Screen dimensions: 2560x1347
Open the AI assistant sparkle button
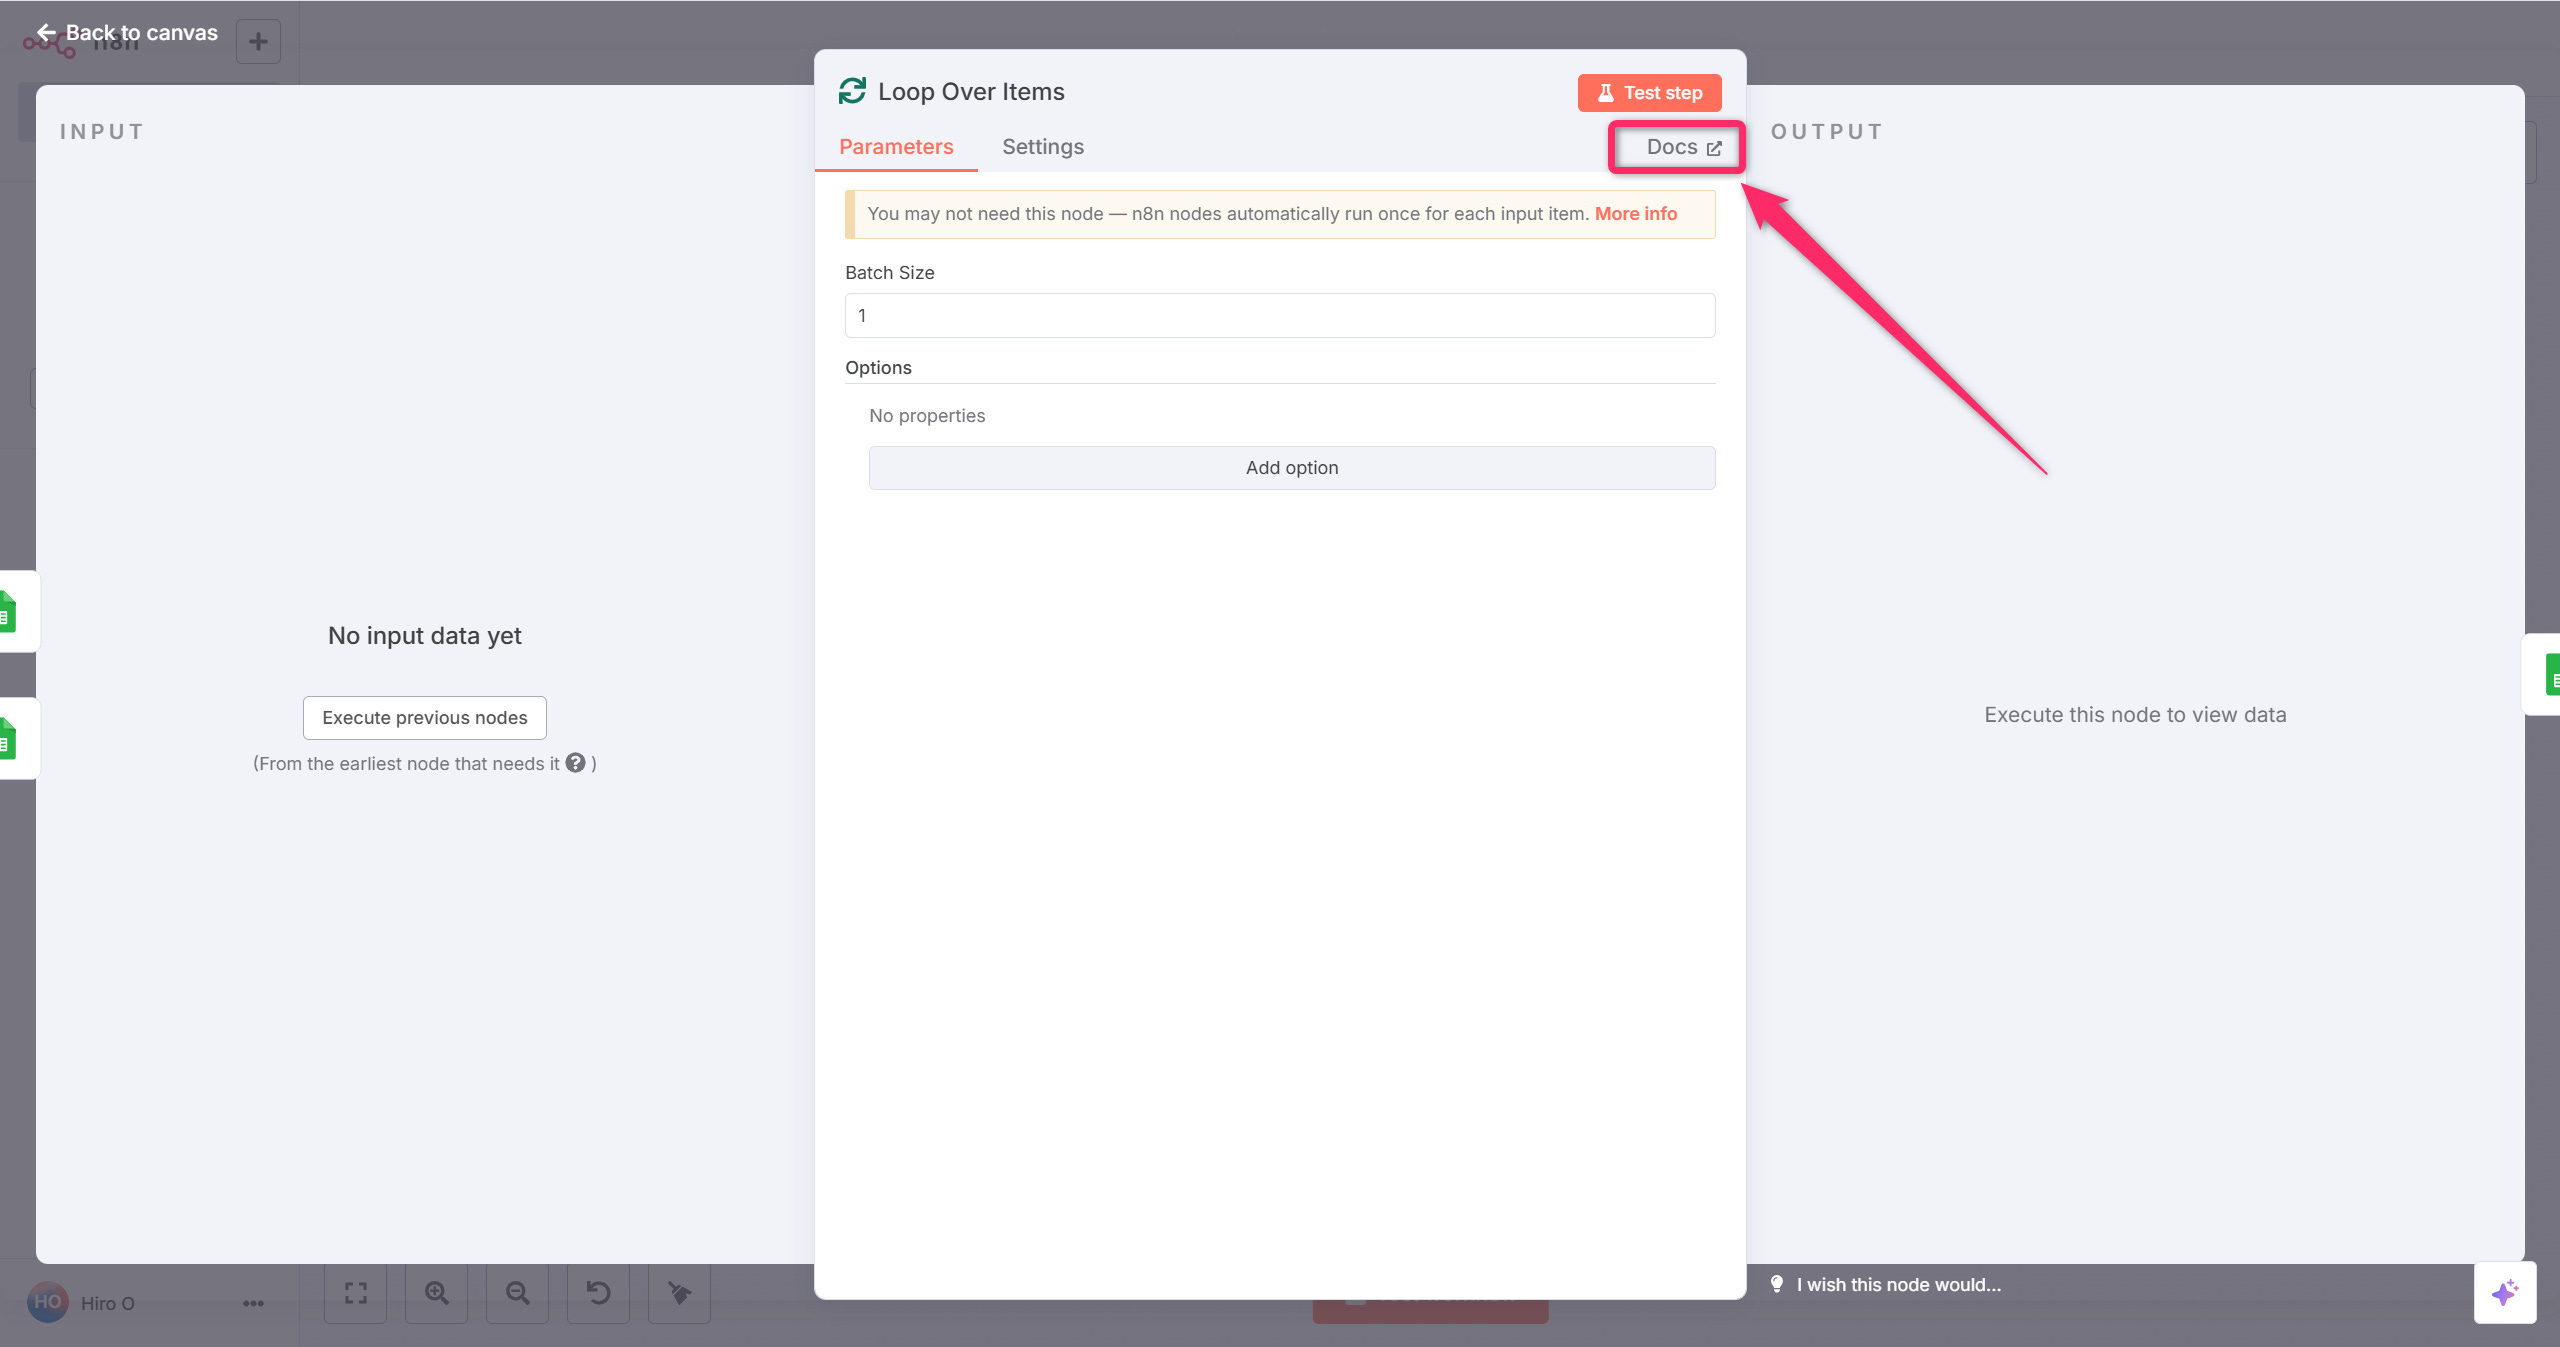[x=2505, y=1292]
